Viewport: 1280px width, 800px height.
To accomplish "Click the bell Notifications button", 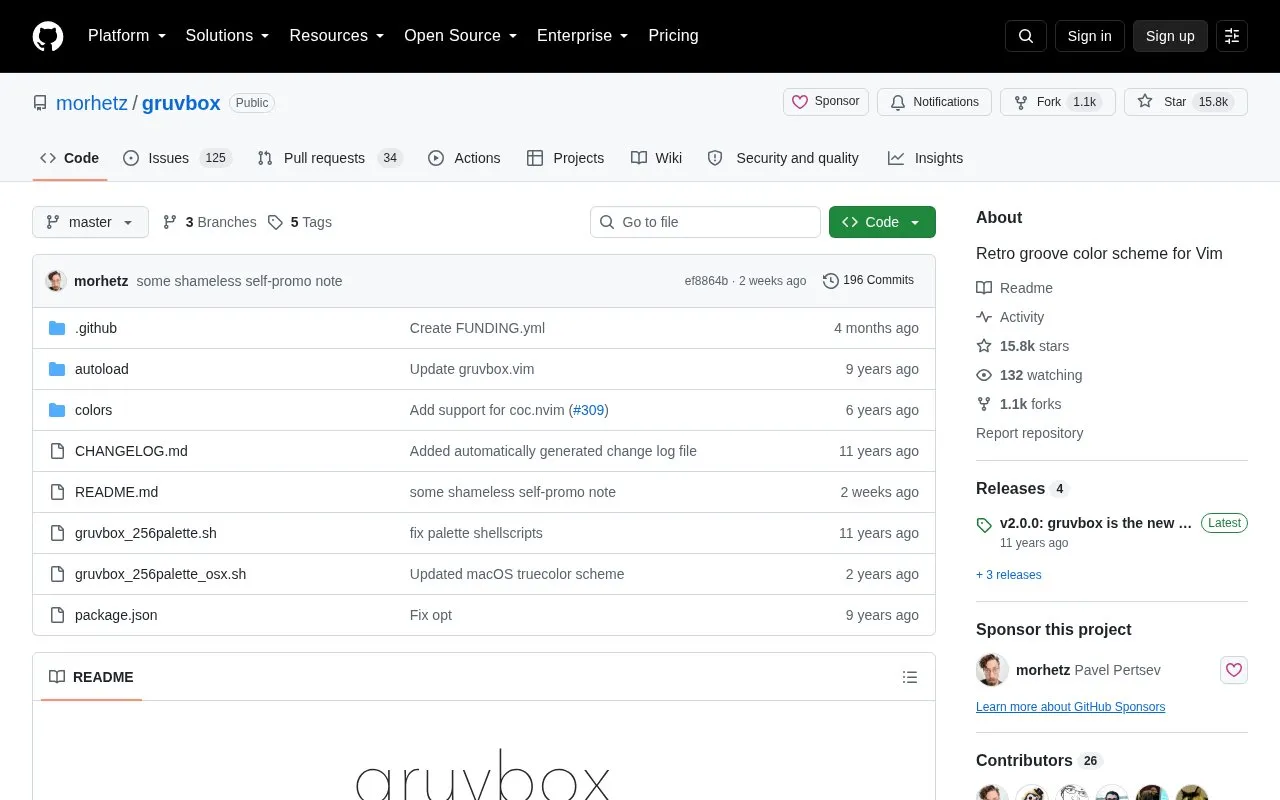I will (x=934, y=102).
